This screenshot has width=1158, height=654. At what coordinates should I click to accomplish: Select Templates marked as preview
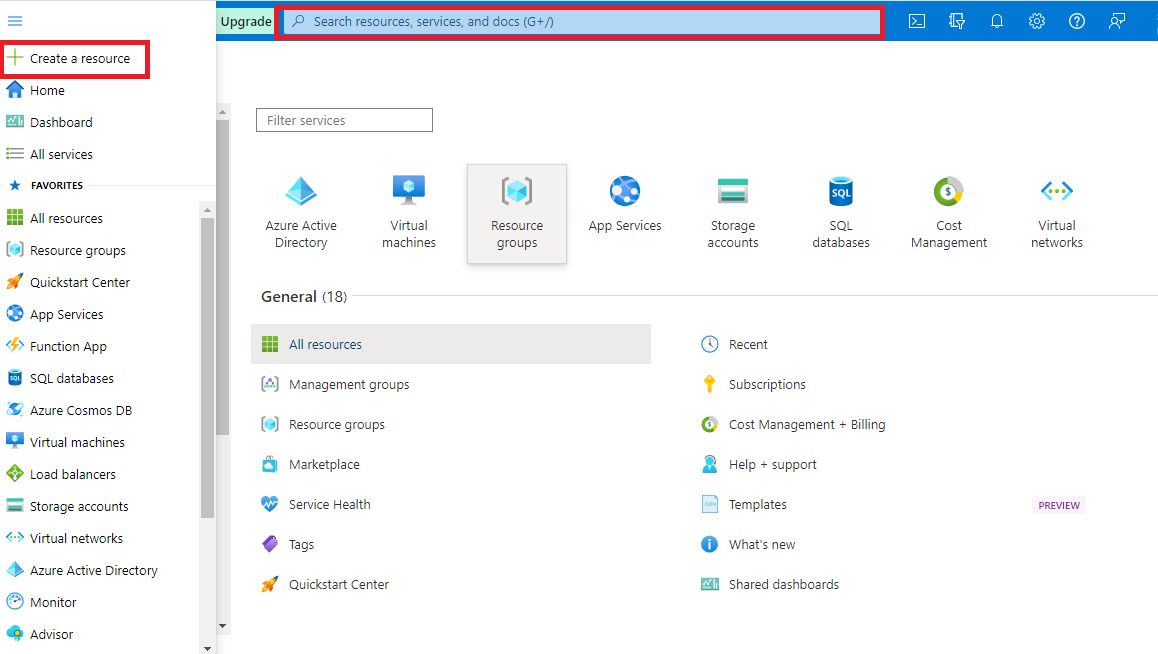click(756, 504)
